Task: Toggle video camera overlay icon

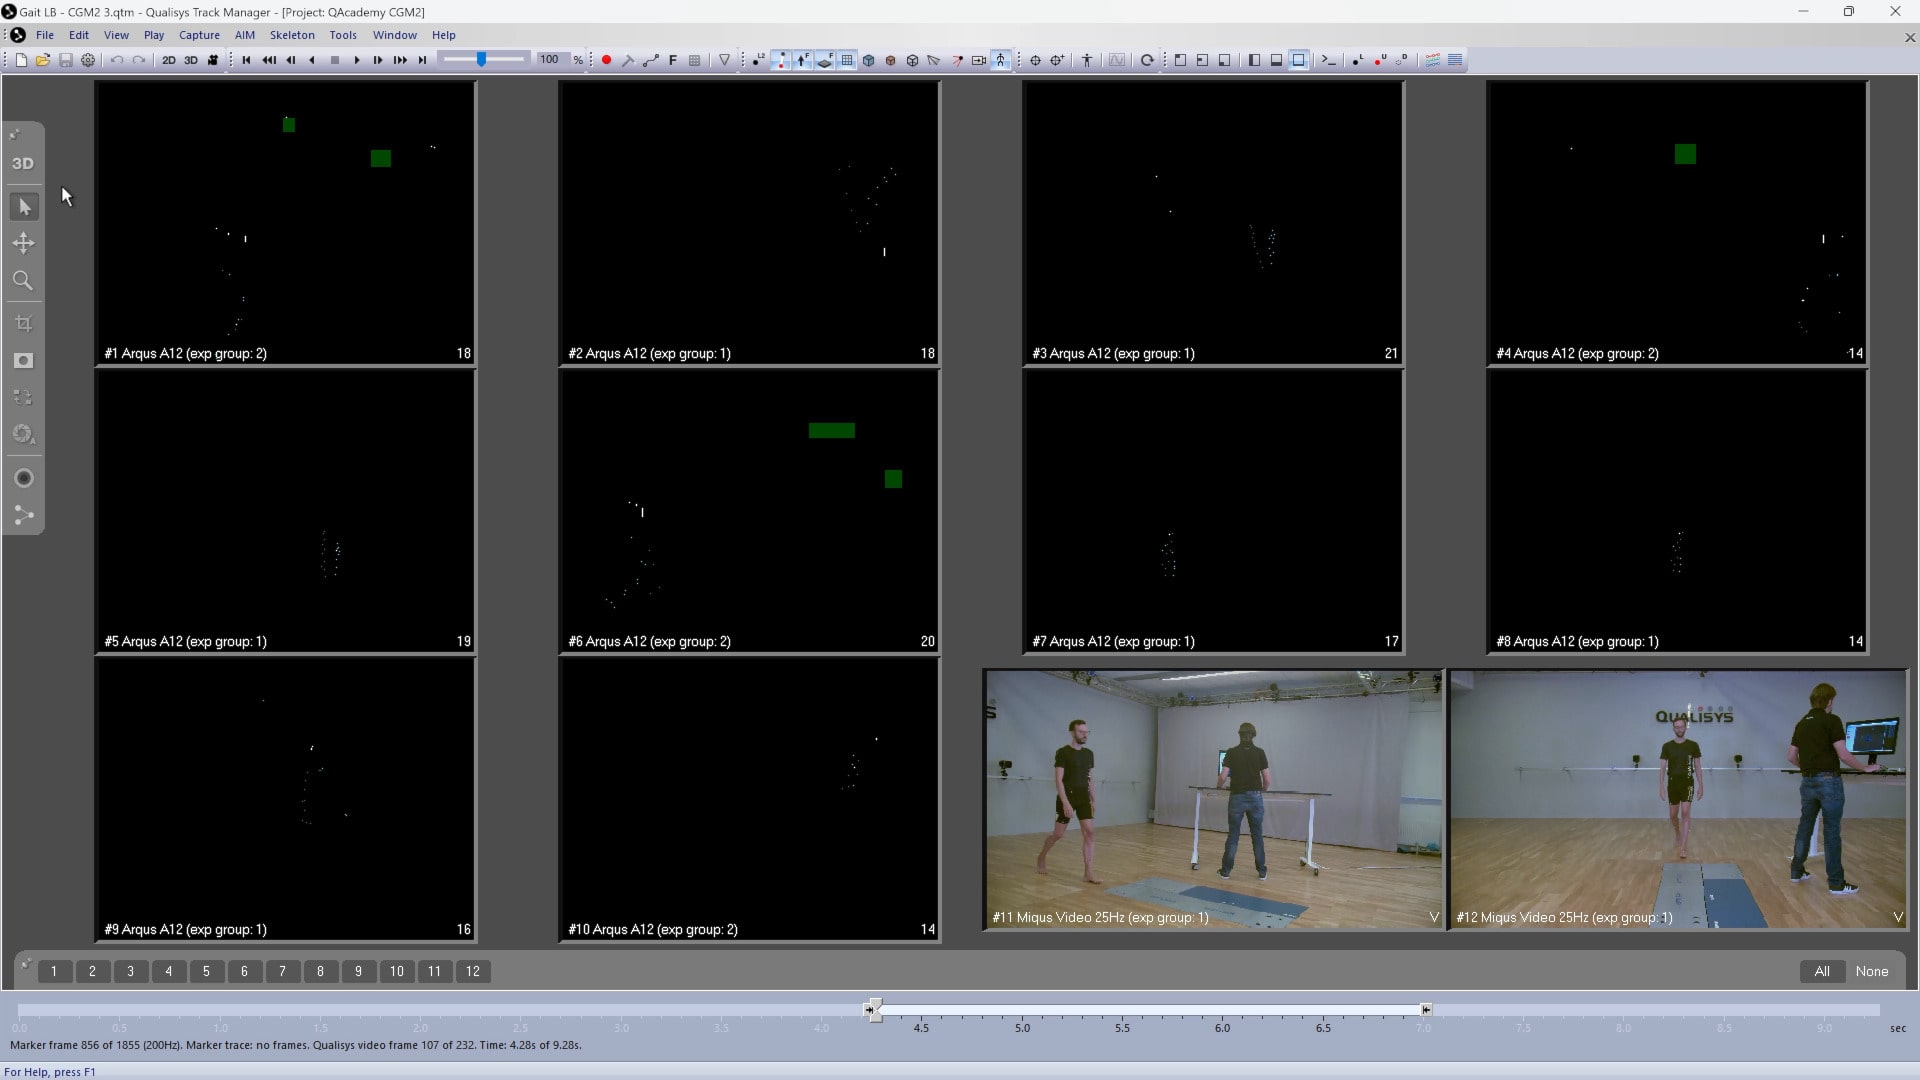Action: point(979,60)
